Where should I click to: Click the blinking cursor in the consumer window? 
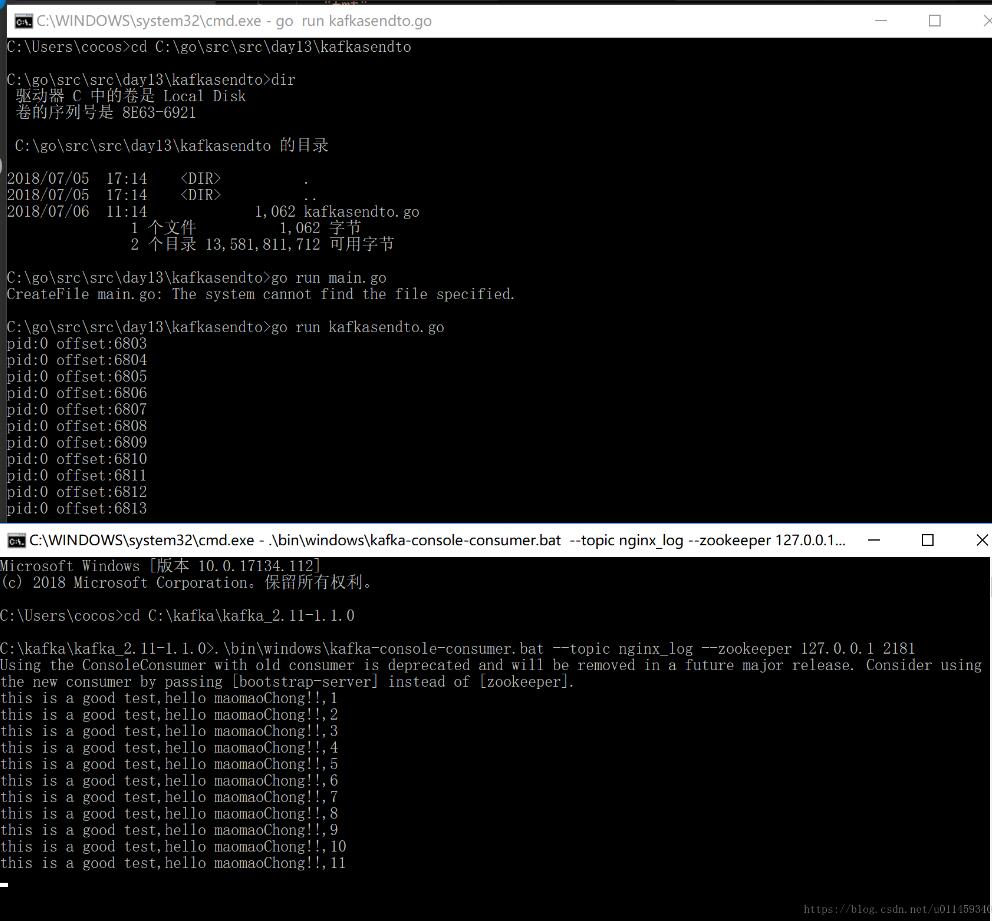click(5, 884)
